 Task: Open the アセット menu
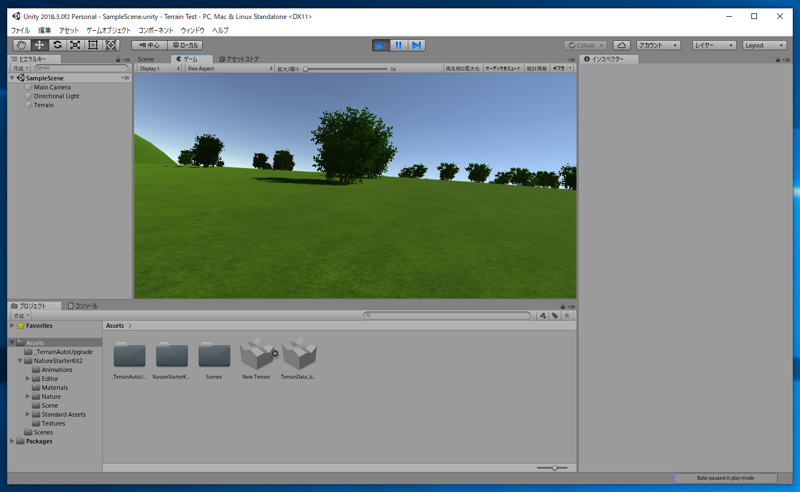[x=68, y=31]
